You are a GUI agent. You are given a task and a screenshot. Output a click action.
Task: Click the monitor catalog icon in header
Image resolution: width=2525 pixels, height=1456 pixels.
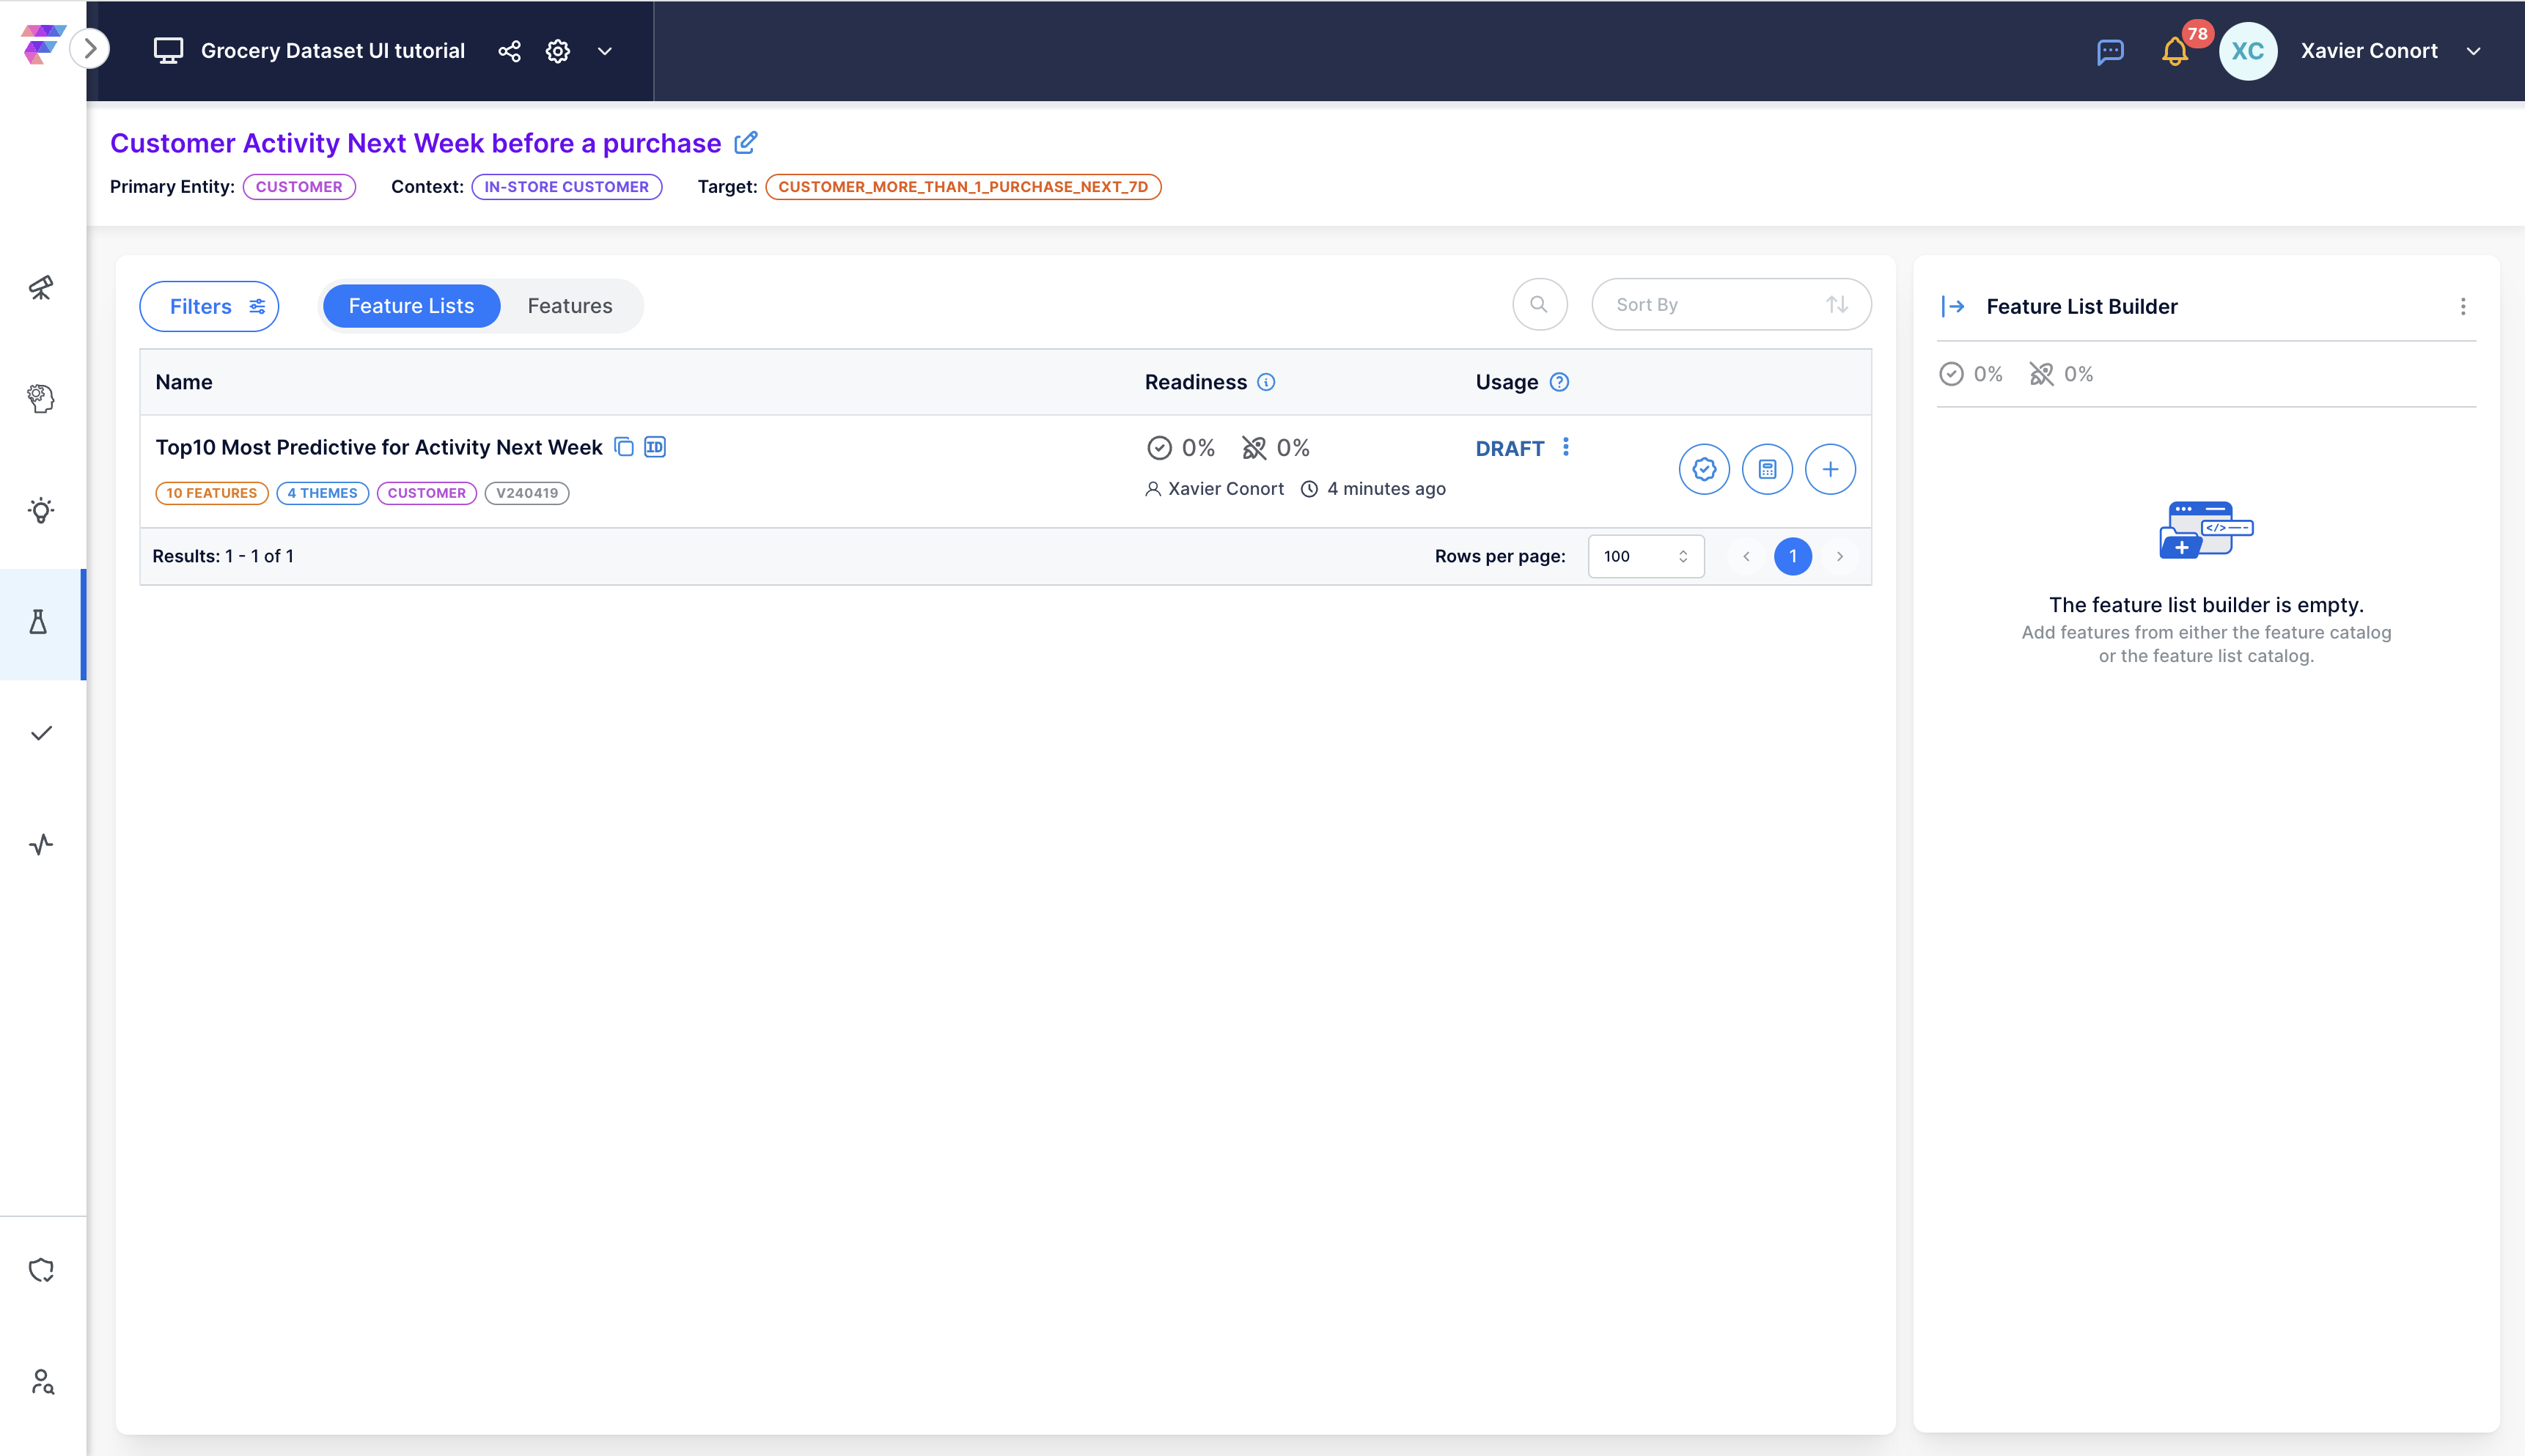(x=168, y=51)
